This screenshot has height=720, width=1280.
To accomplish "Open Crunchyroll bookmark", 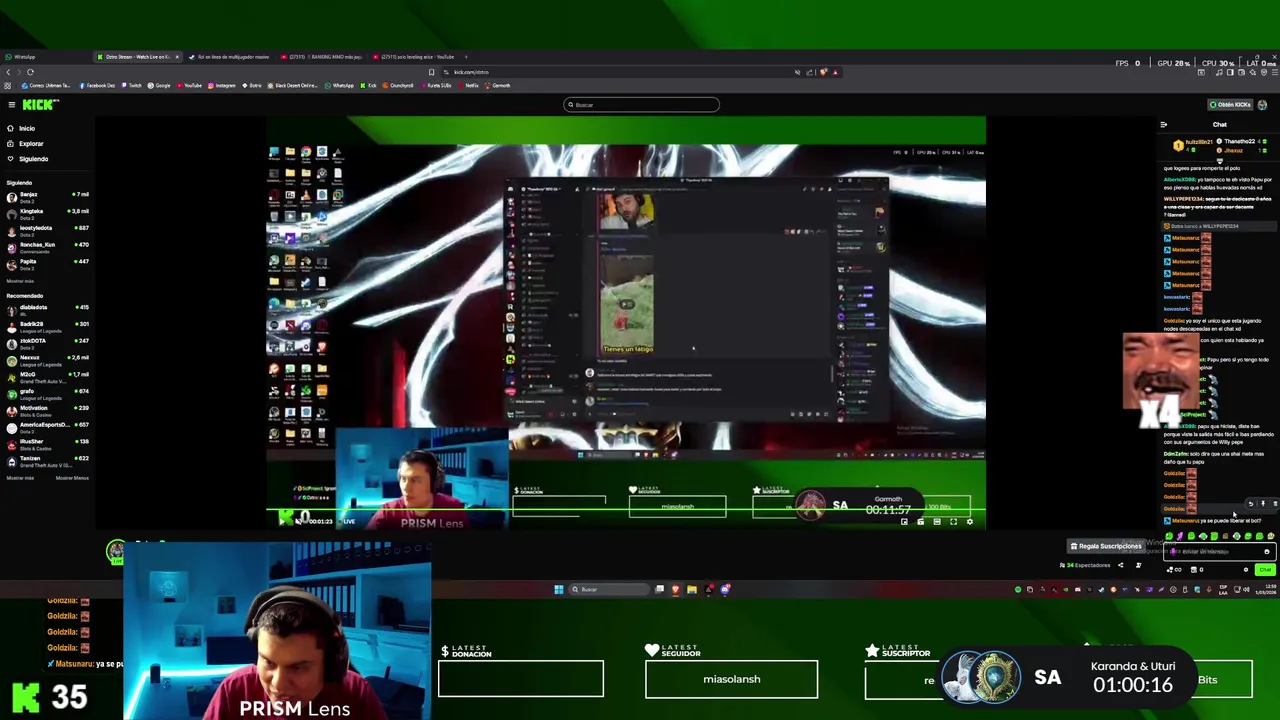I will coord(398,86).
